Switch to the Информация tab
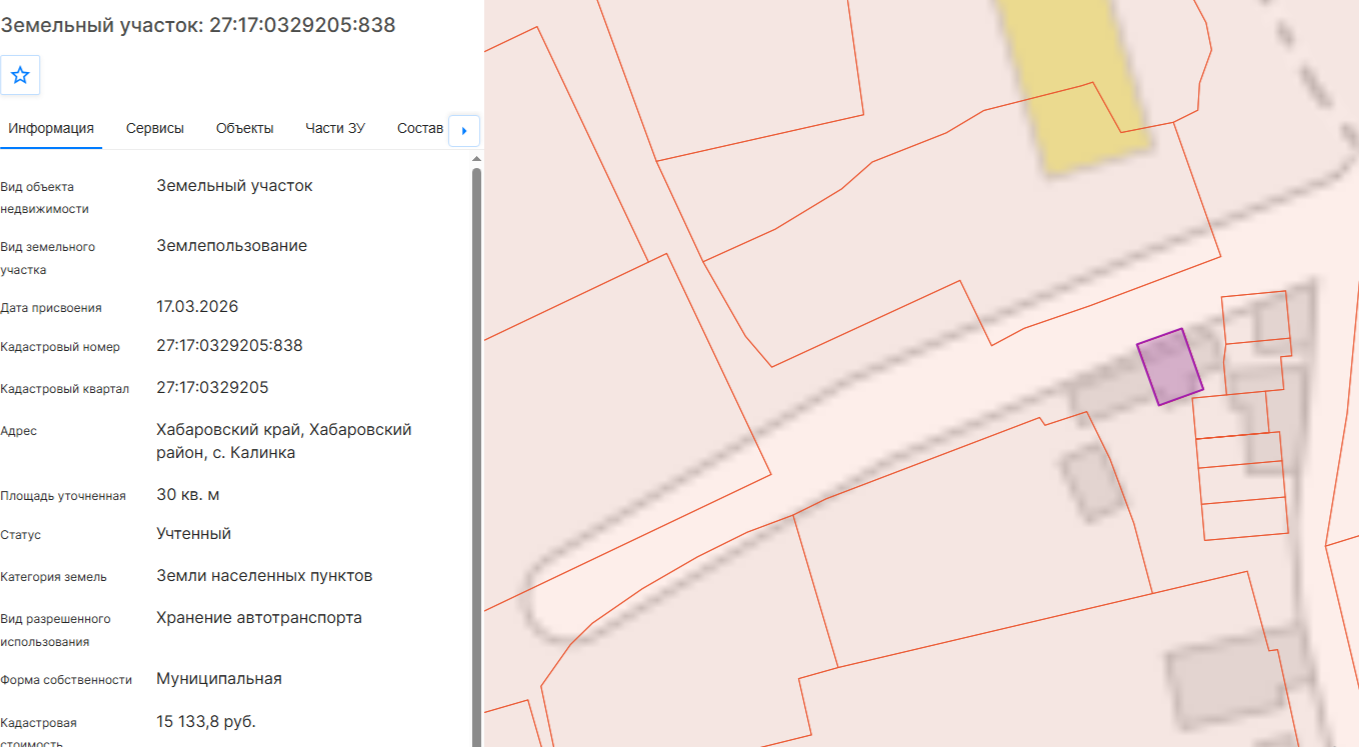The height and width of the screenshot is (747, 1359). tap(51, 128)
